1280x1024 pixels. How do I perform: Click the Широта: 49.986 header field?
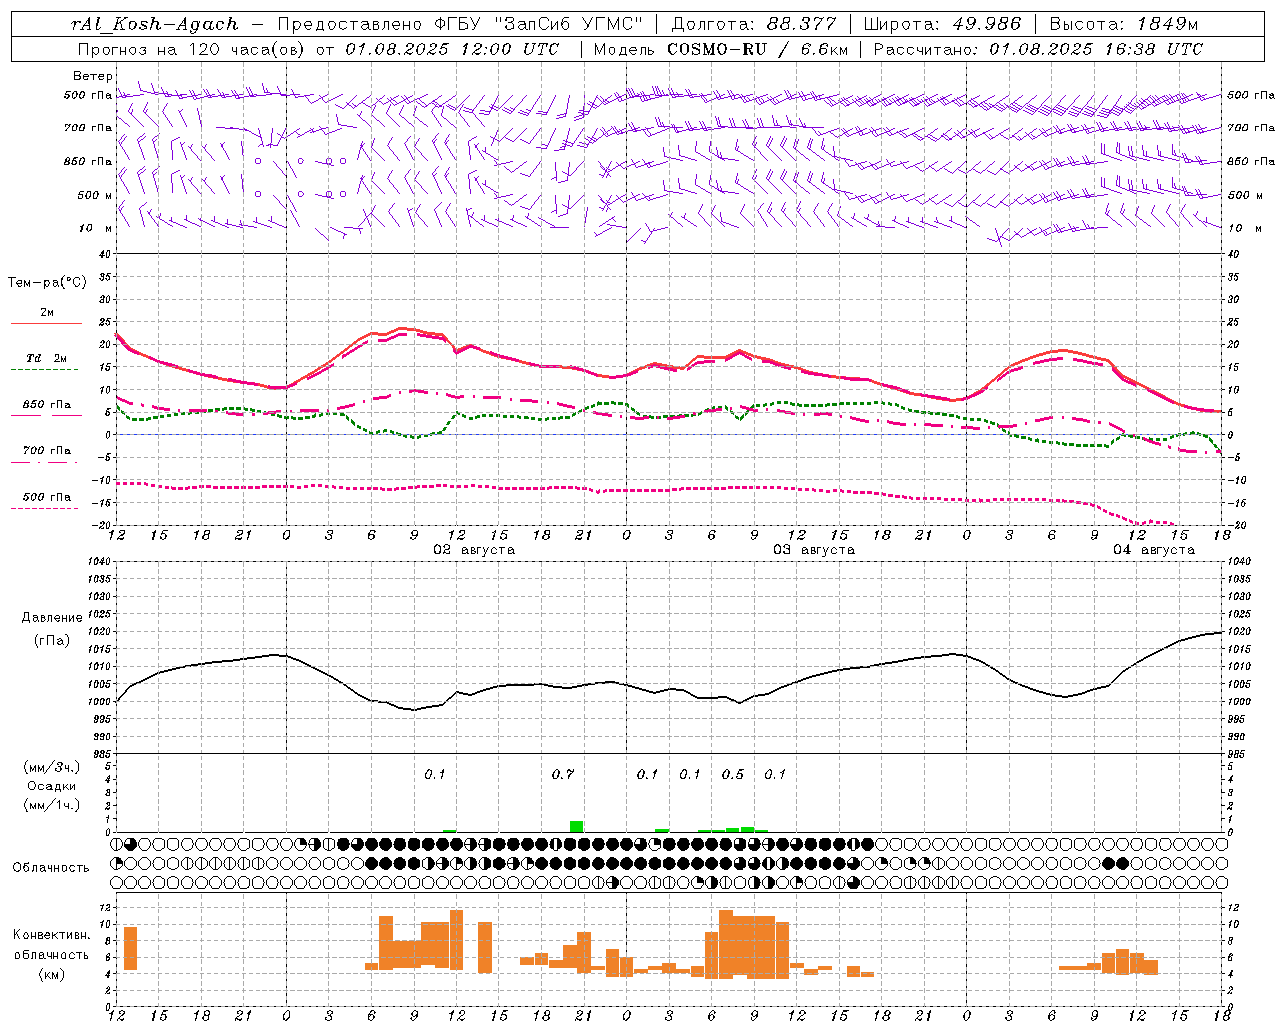point(942,24)
